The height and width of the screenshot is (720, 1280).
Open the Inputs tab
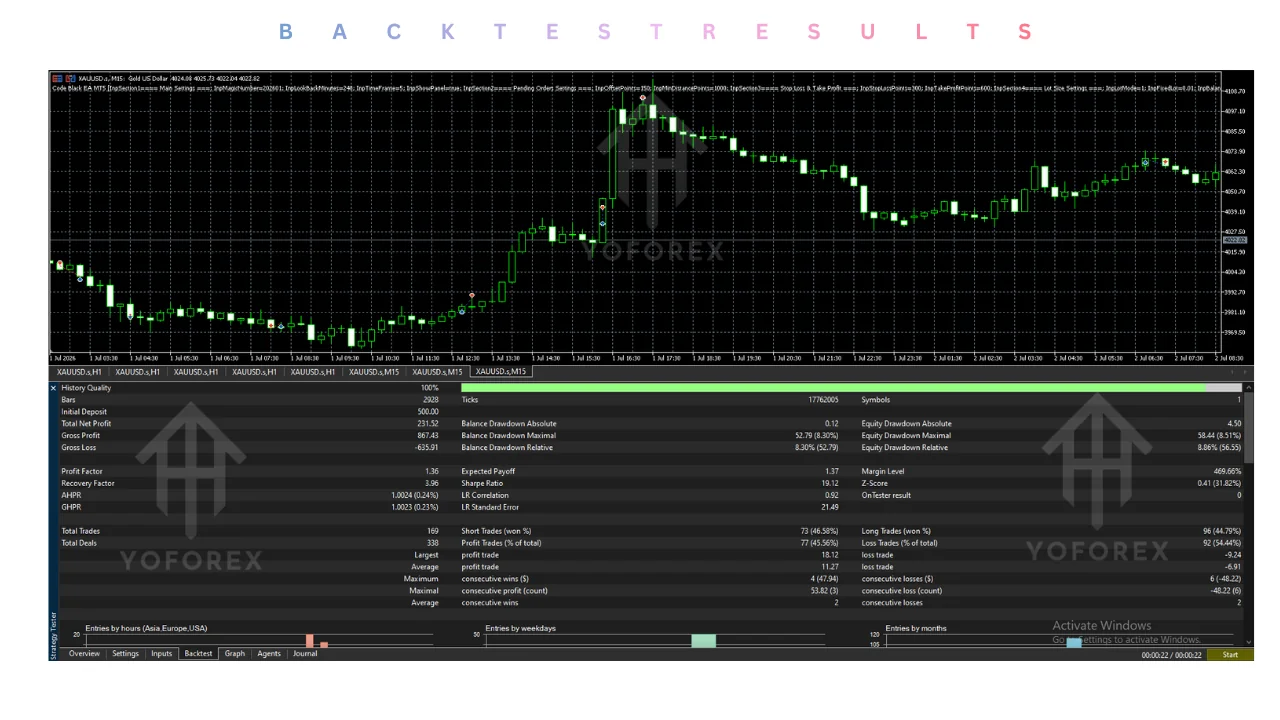pos(161,654)
